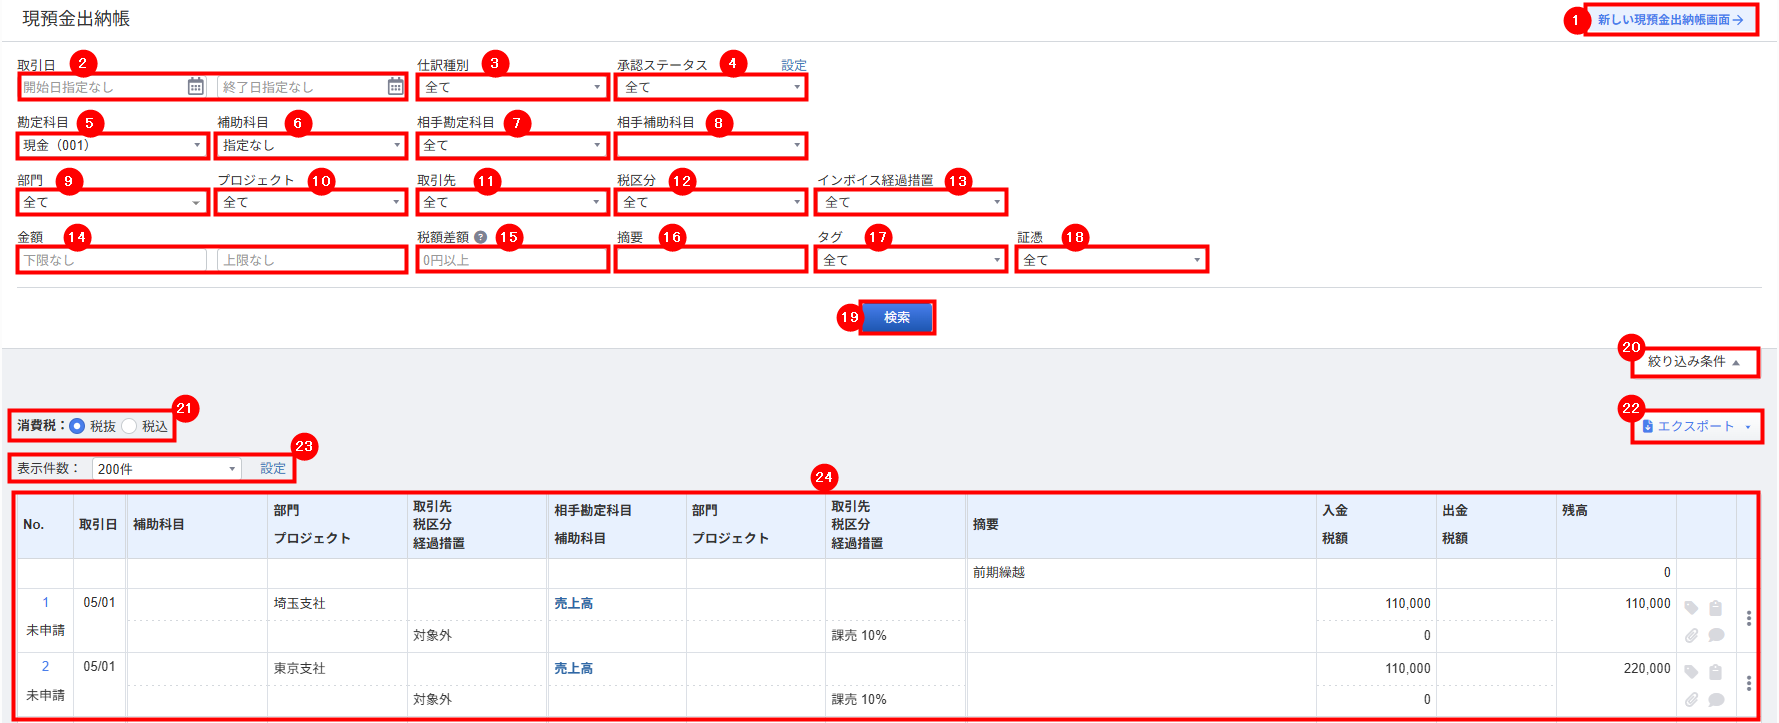Open the 税区分 filter dropdown
This screenshot has width=1779, height=723.
click(711, 203)
